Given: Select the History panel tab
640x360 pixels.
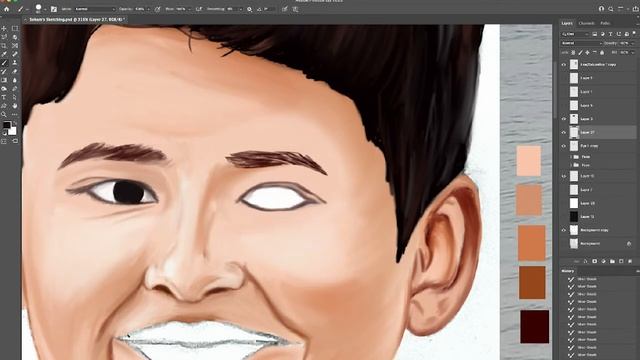Looking at the screenshot, I should click(x=568, y=271).
